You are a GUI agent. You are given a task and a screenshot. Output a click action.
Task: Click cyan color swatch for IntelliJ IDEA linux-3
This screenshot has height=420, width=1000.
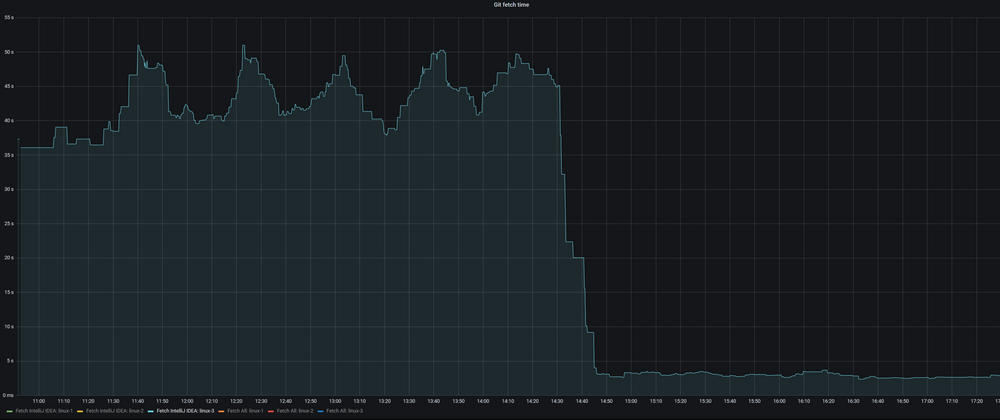point(150,411)
